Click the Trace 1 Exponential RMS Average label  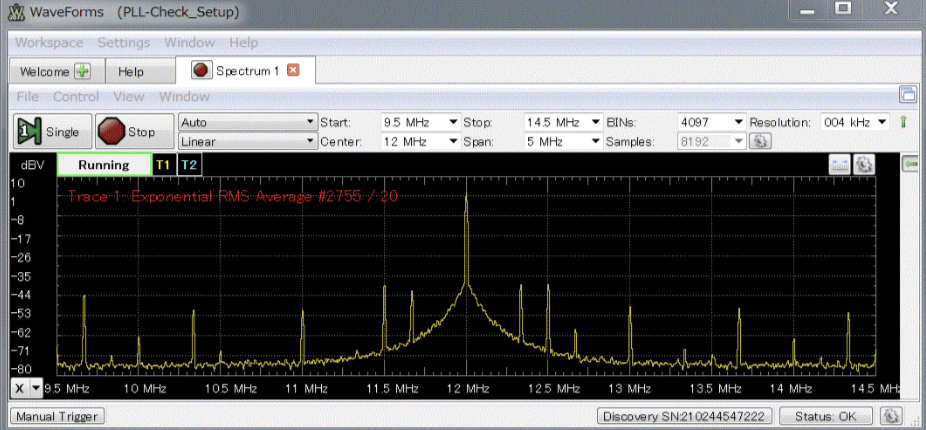[233, 196]
